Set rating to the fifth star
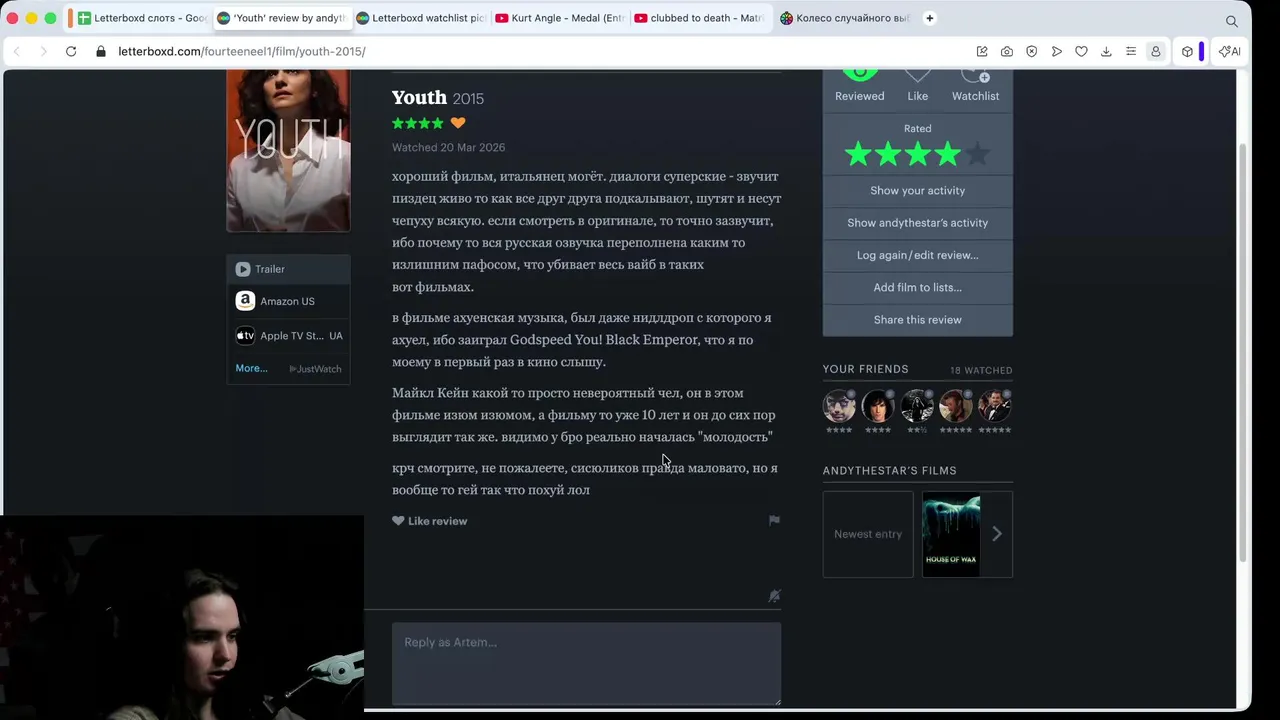Image resolution: width=1280 pixels, height=720 pixels. coord(978,154)
